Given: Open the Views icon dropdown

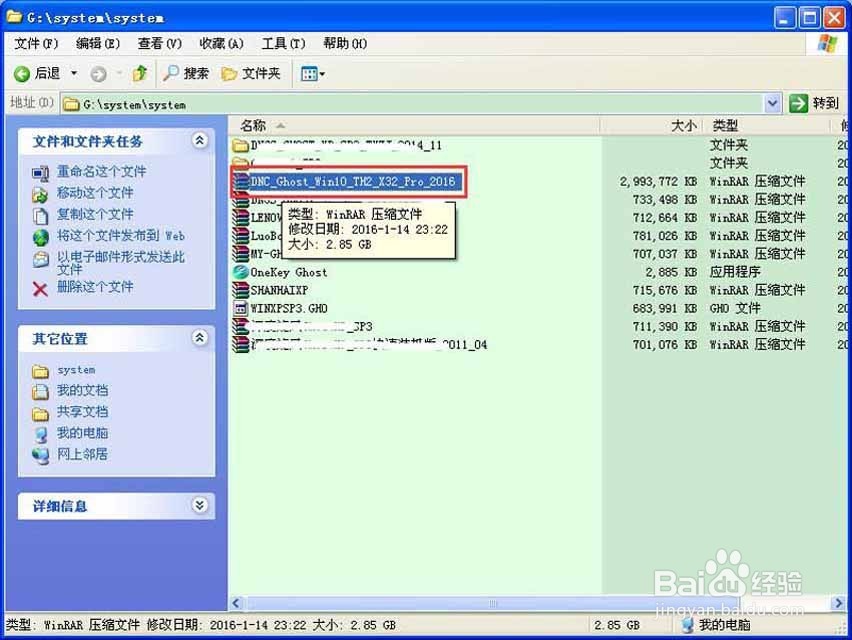Looking at the screenshot, I should pyautogui.click(x=312, y=74).
